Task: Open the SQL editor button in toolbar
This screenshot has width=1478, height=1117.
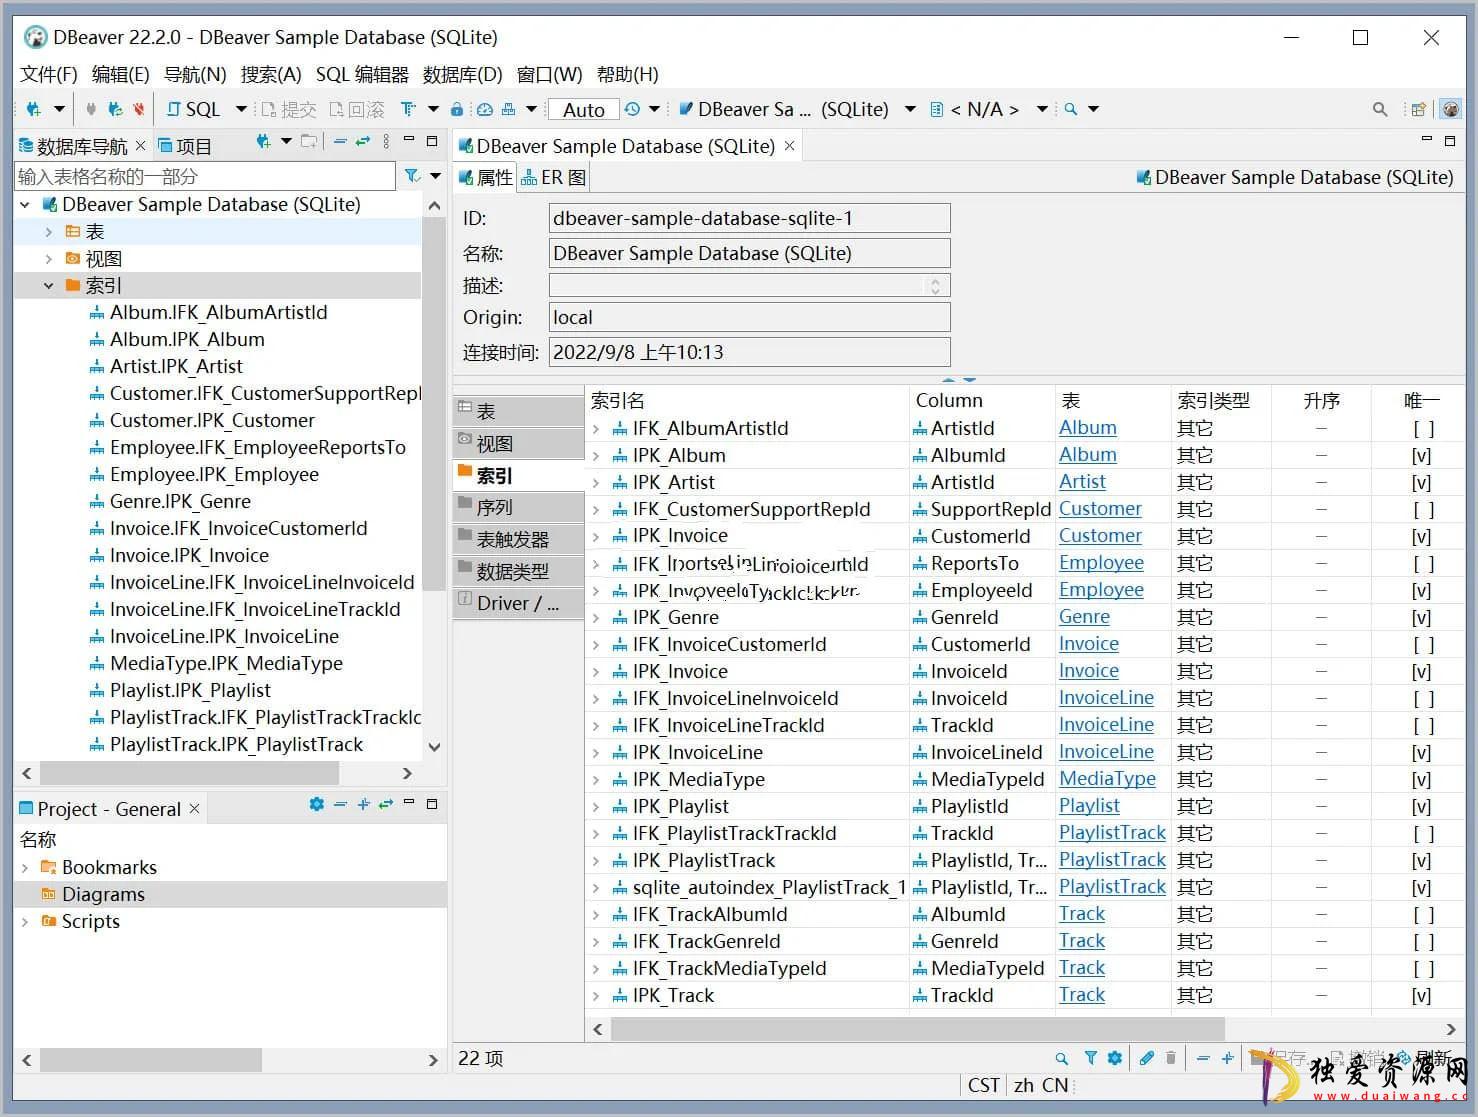Action: pos(193,109)
